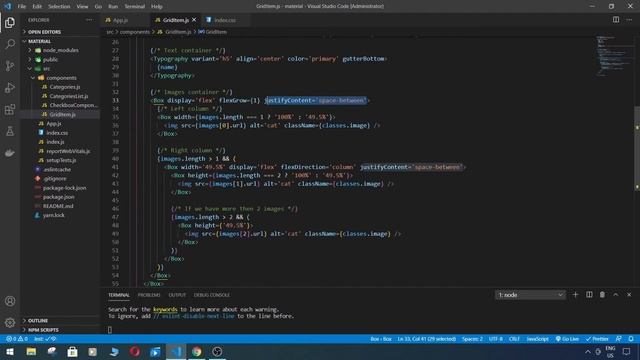Open the Help menu

157,6
